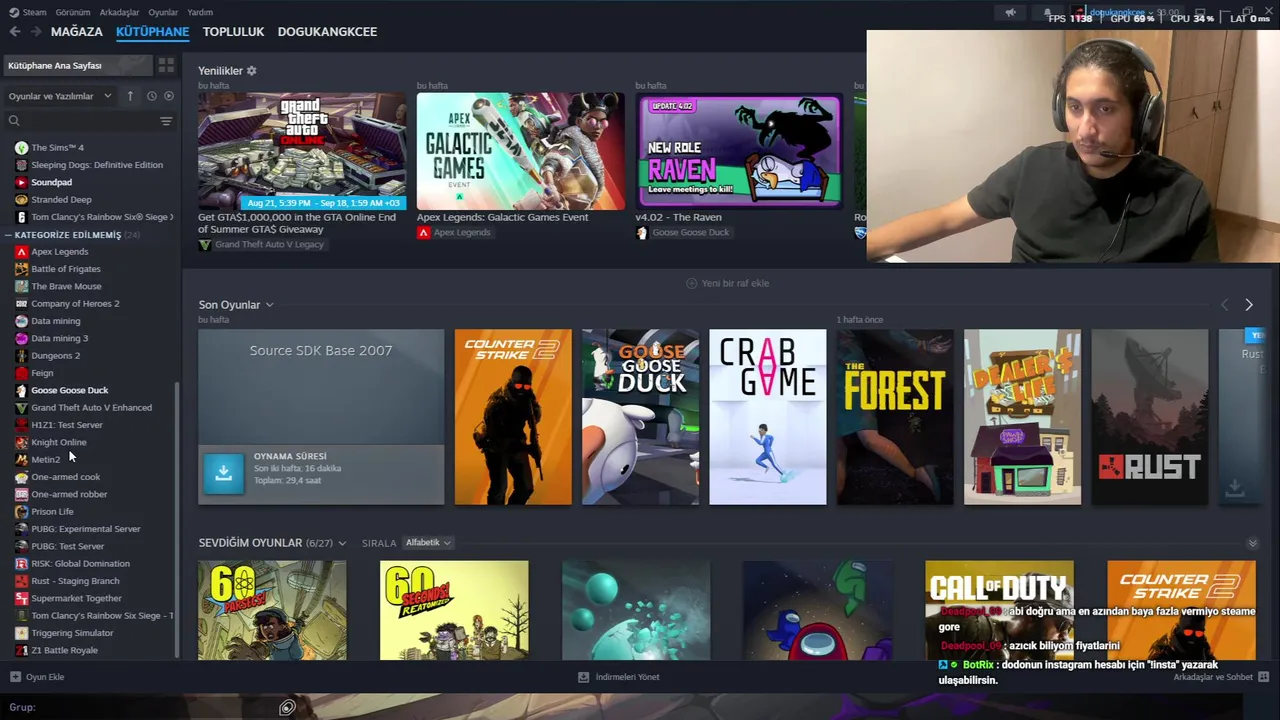Click the Oyun Ekle text button
The height and width of the screenshot is (720, 1280).
click(x=45, y=677)
